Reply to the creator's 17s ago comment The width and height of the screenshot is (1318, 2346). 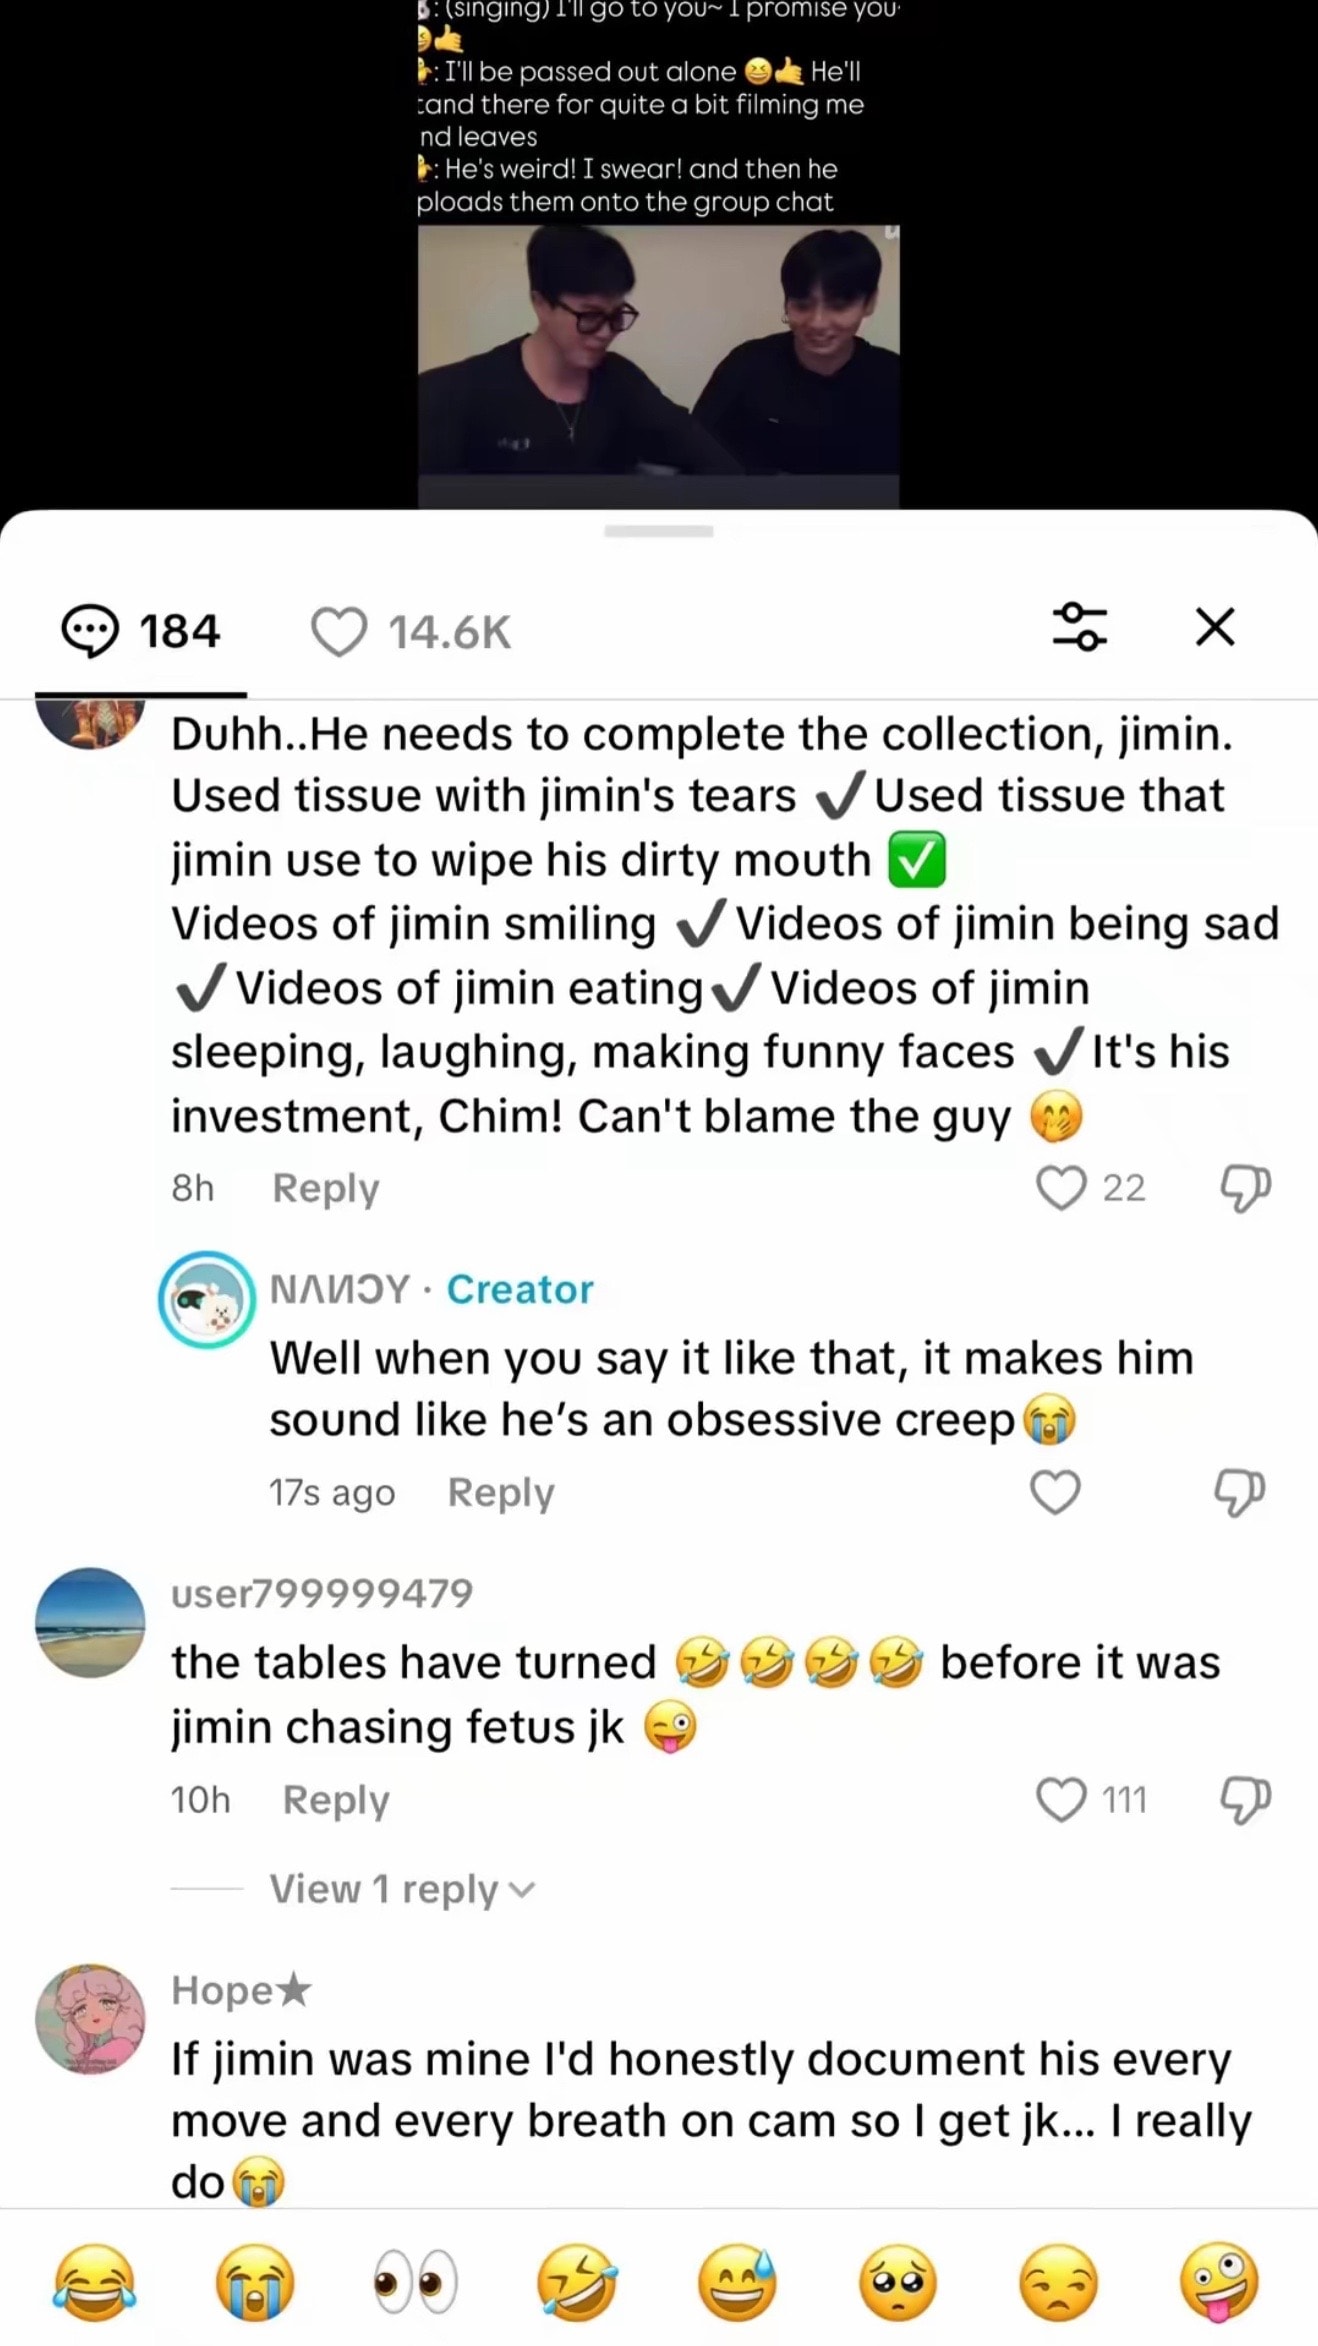[x=501, y=1493]
